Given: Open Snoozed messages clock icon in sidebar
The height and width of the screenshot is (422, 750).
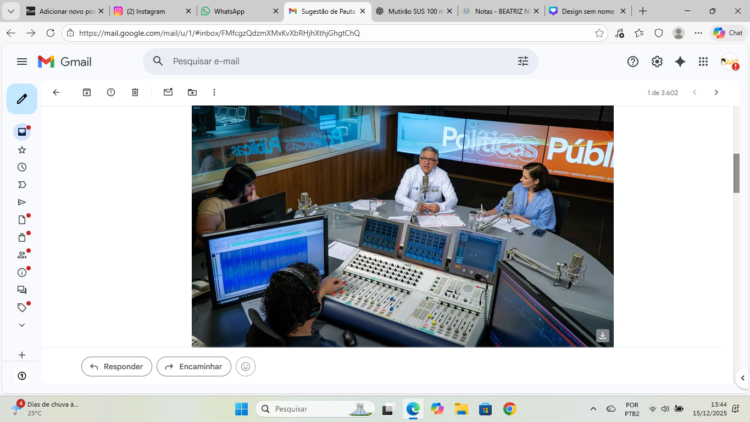Looking at the screenshot, I should (22, 167).
